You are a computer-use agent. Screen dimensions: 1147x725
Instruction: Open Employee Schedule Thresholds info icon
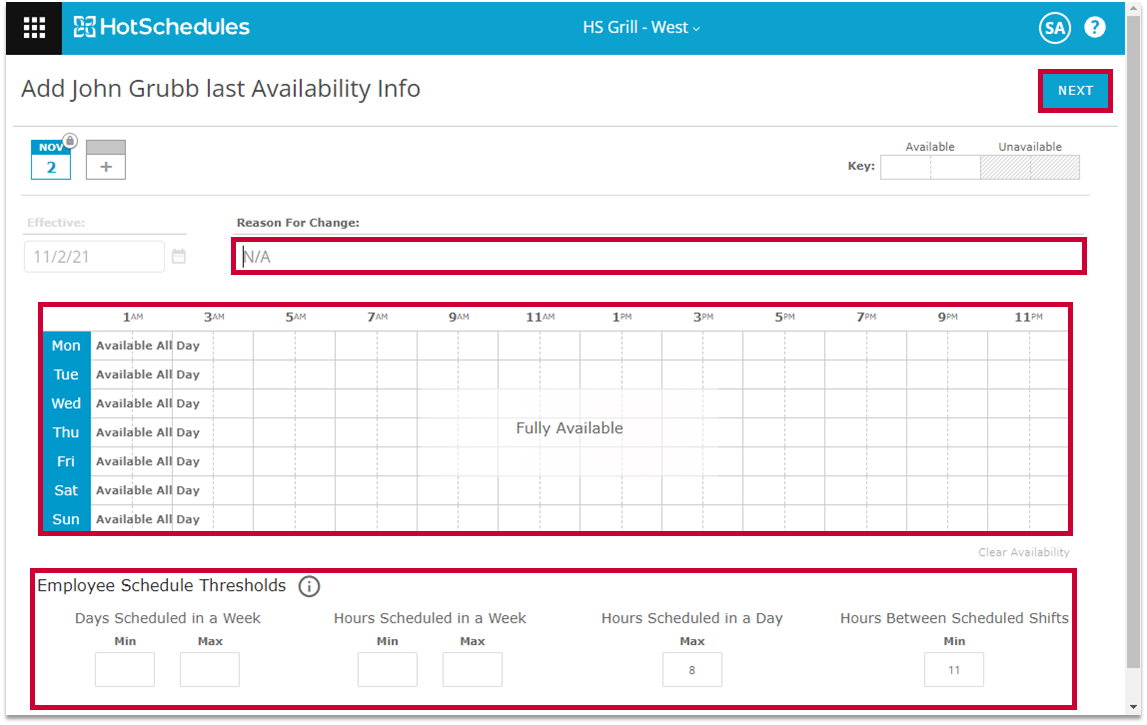(309, 587)
